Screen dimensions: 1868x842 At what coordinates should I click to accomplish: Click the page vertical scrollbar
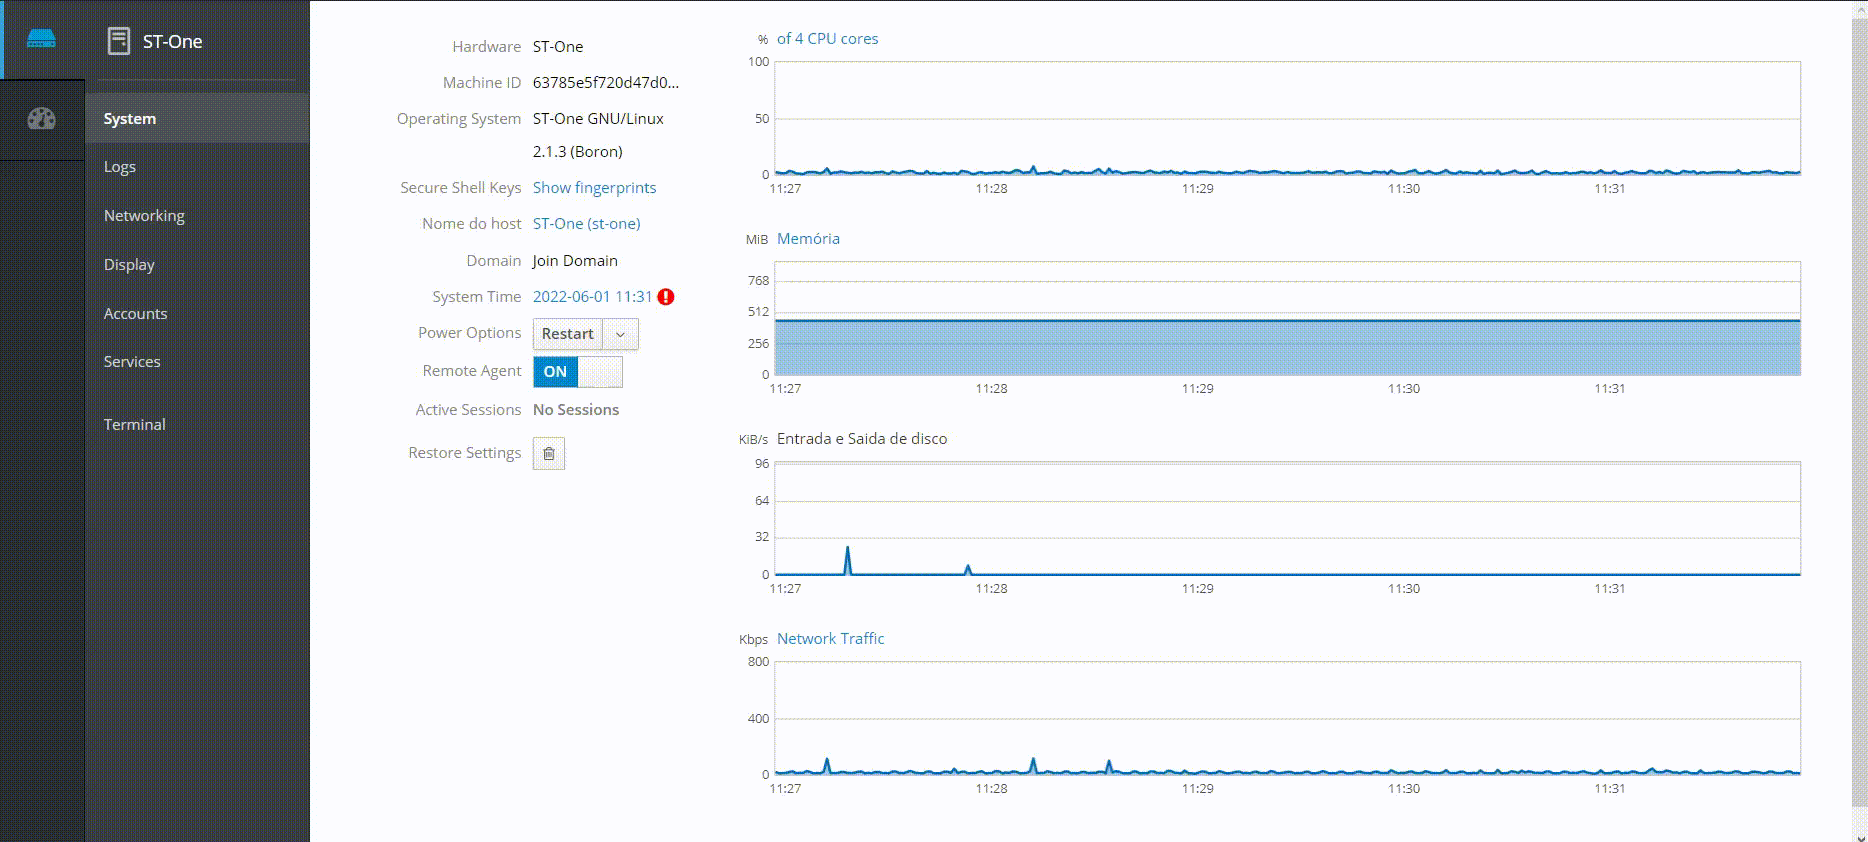click(1859, 400)
